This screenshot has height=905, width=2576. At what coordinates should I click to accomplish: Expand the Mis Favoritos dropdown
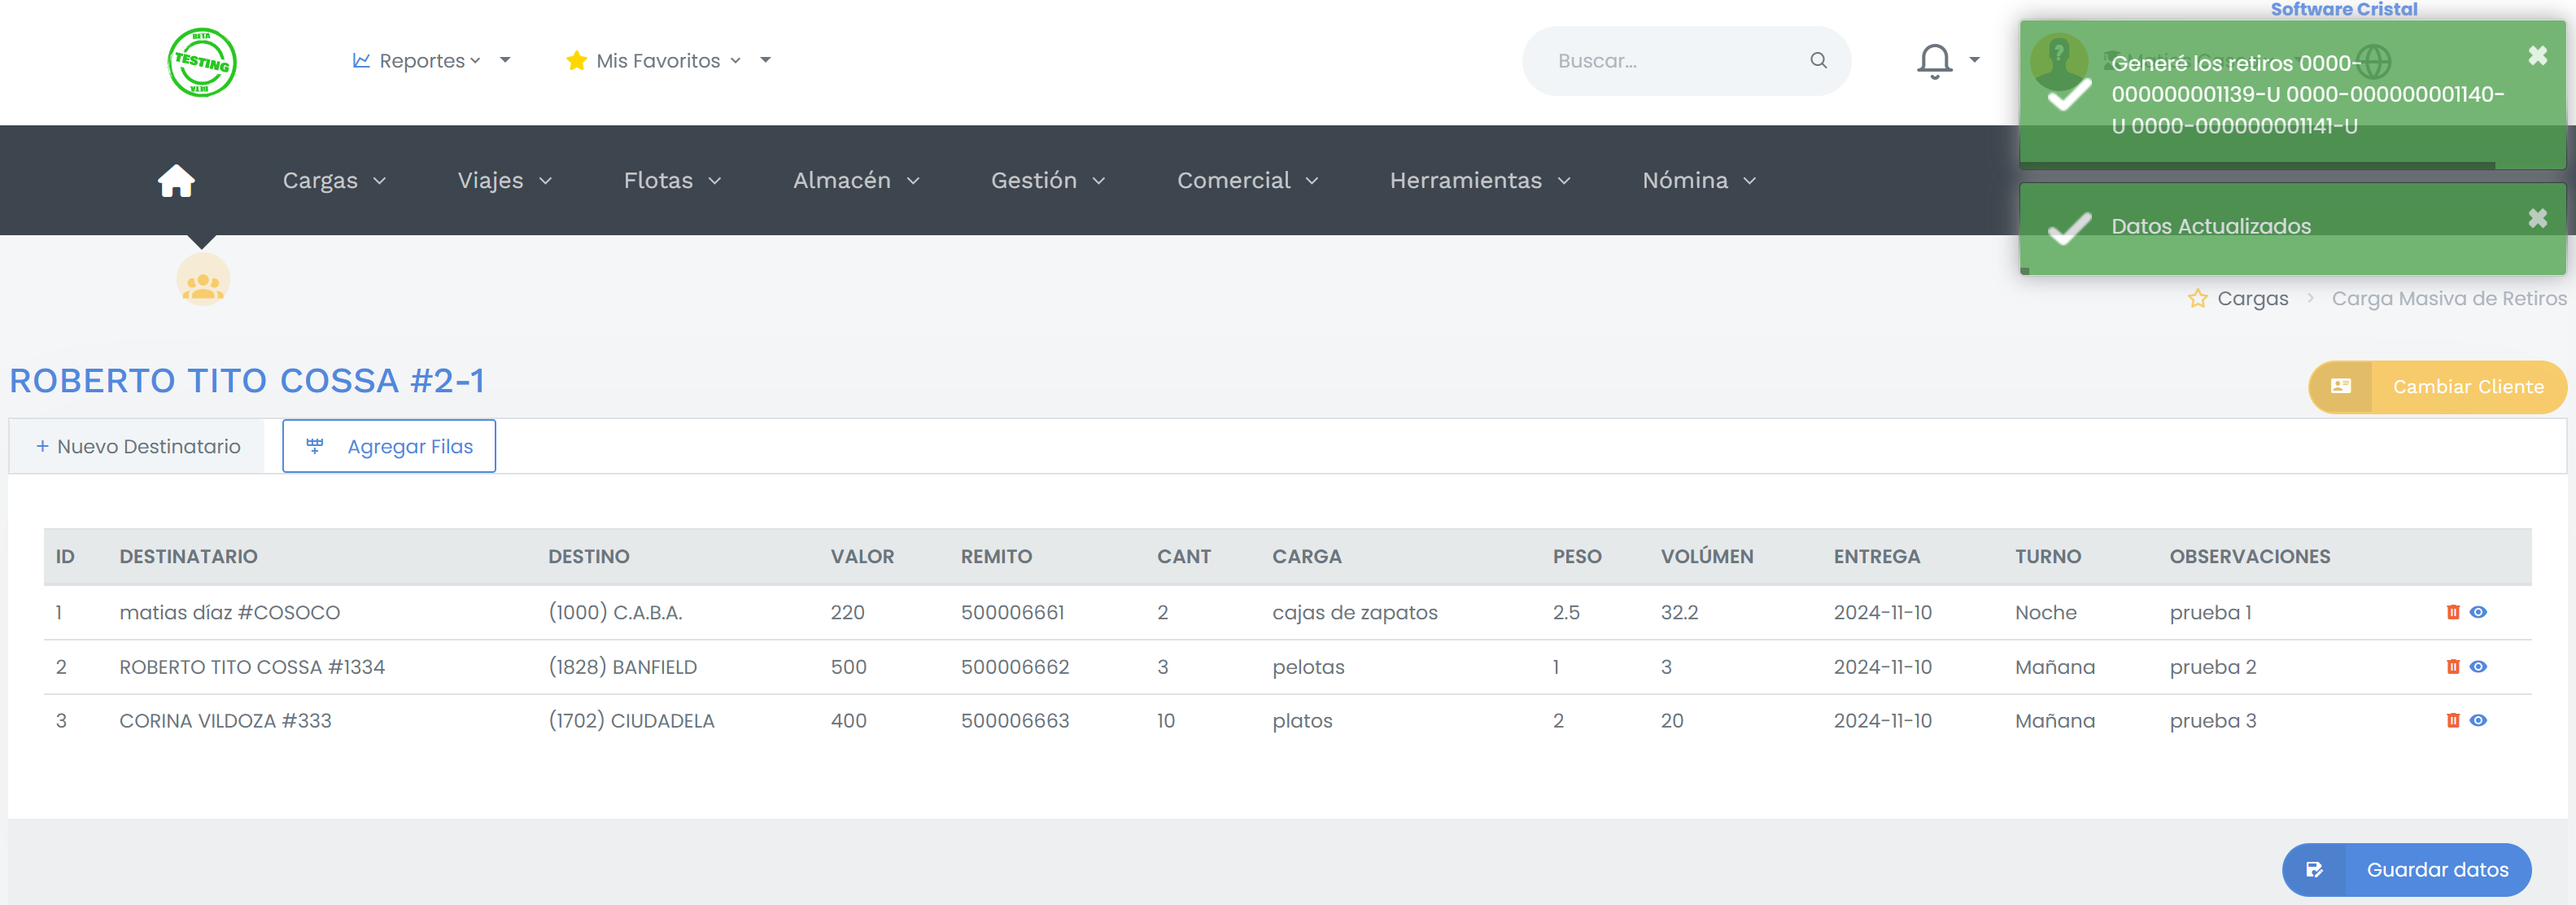[x=667, y=61]
